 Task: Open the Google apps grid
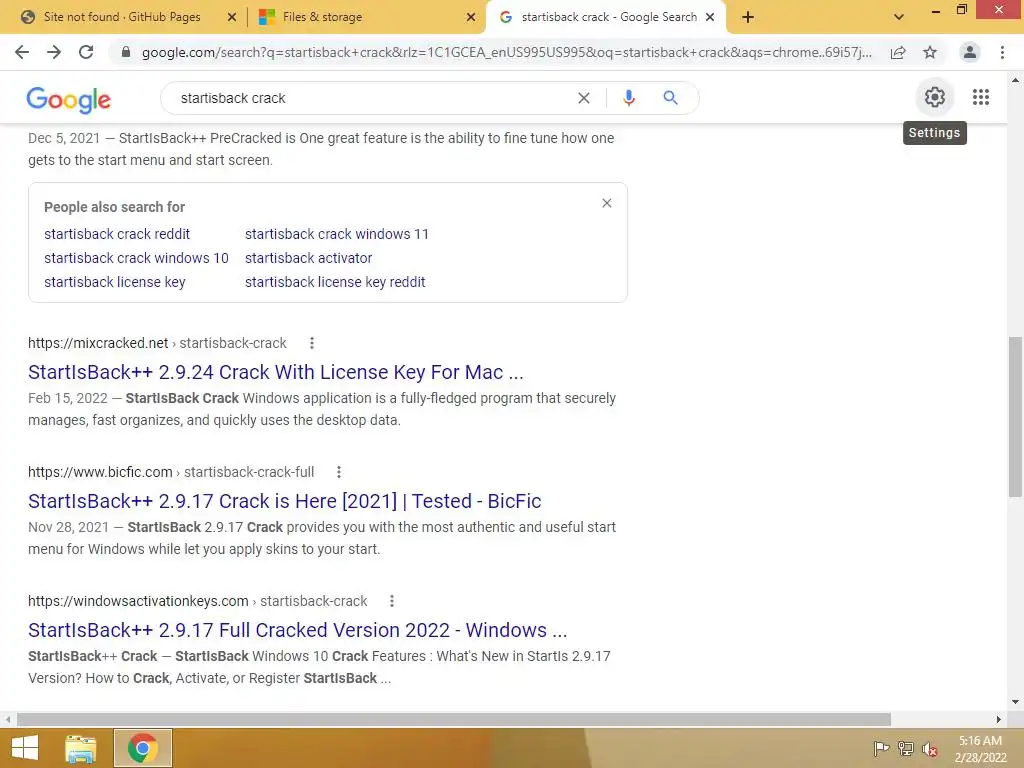pos(981,97)
